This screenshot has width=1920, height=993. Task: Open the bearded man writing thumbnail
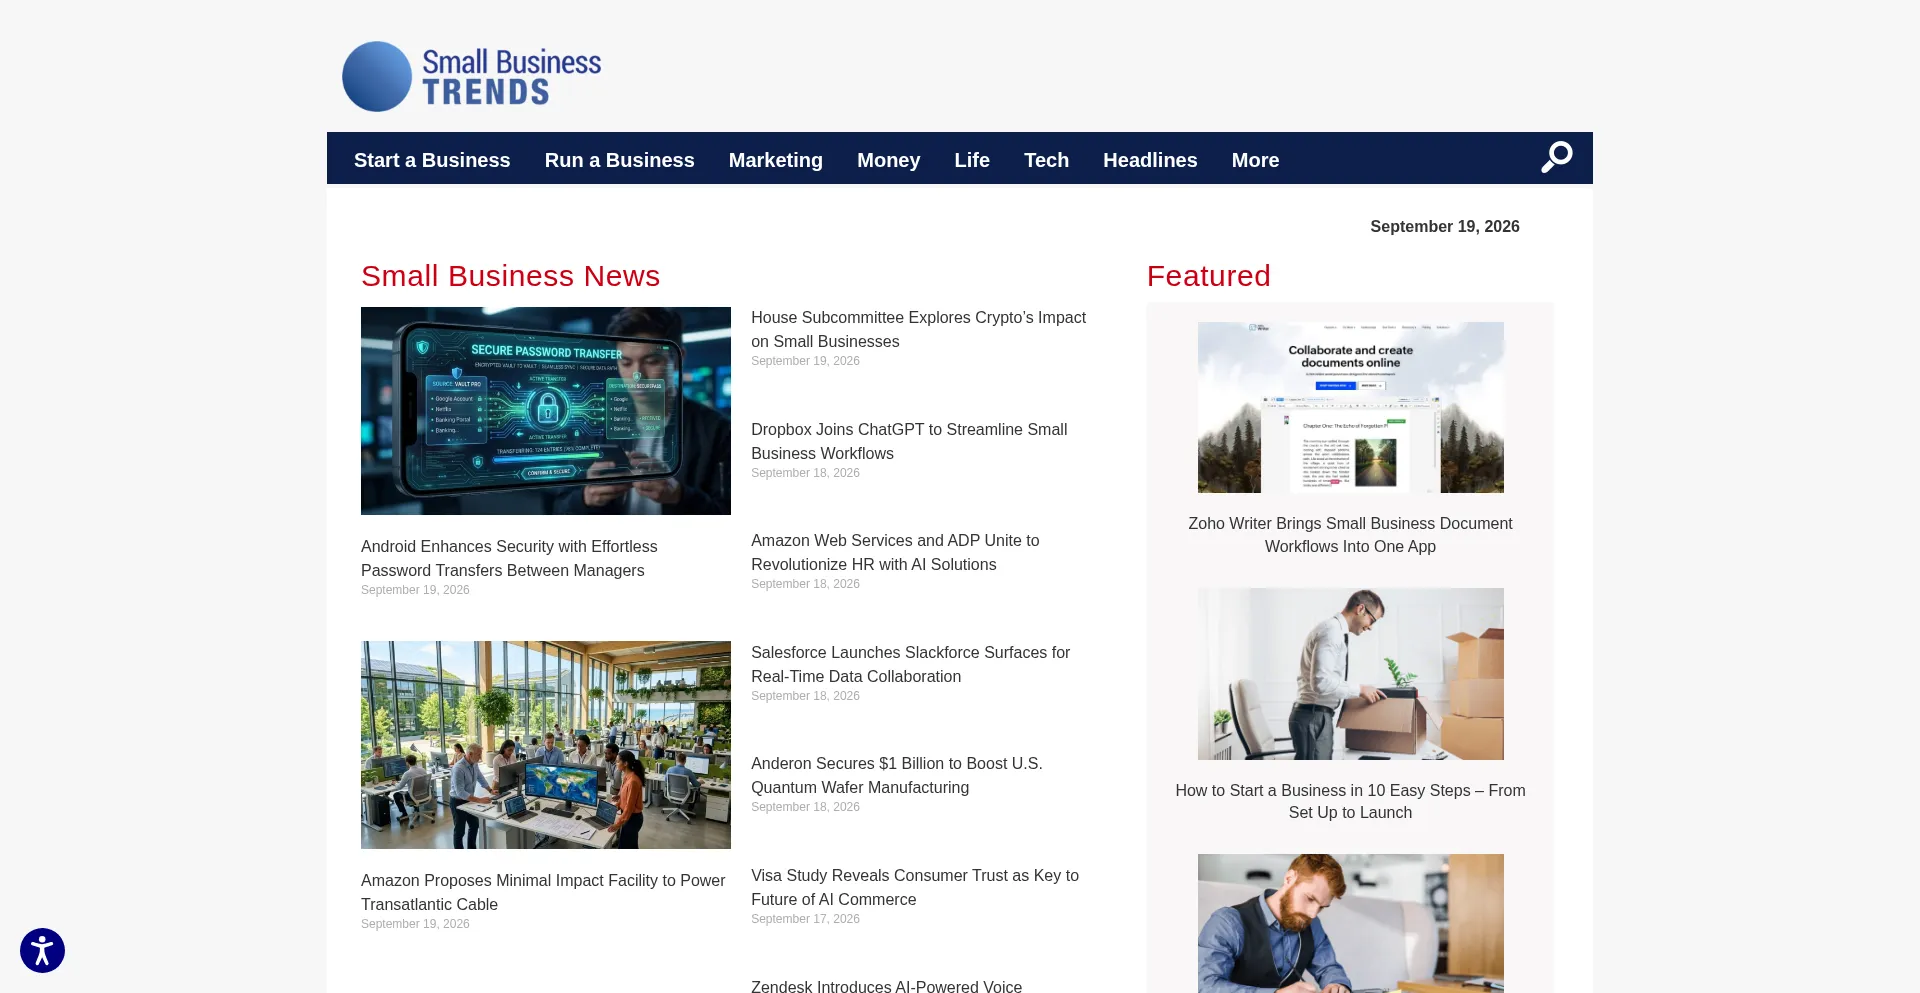click(x=1350, y=923)
